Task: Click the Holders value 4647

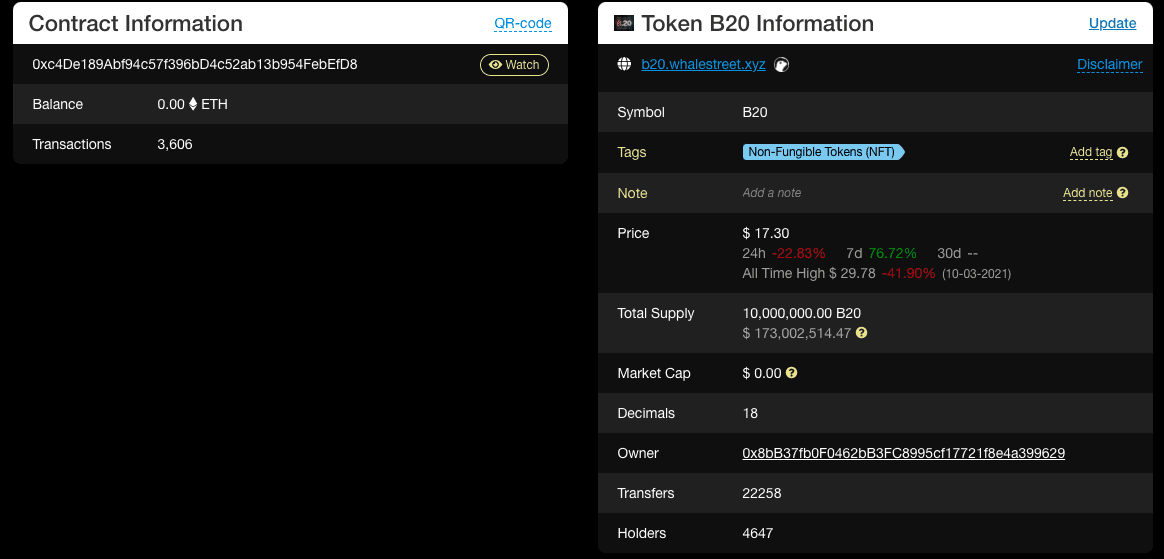Action: pyautogui.click(x=757, y=533)
